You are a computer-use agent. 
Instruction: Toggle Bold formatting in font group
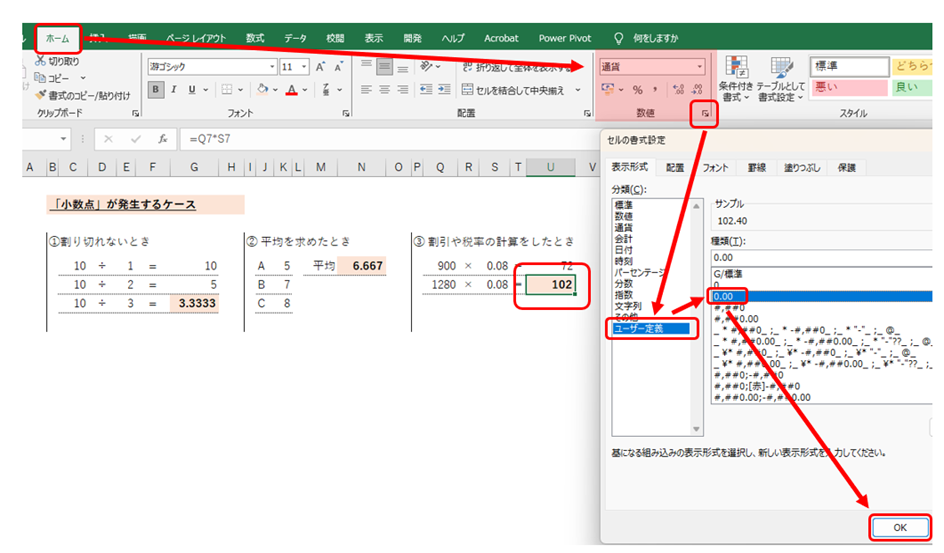coord(156,90)
